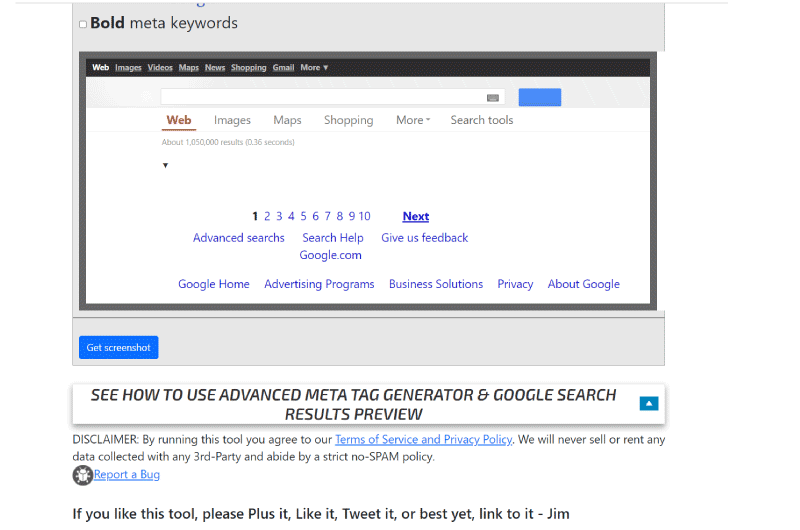Viewport: 800px width, 530px height.
Task: Go to results page 7
Action: [x=328, y=216]
